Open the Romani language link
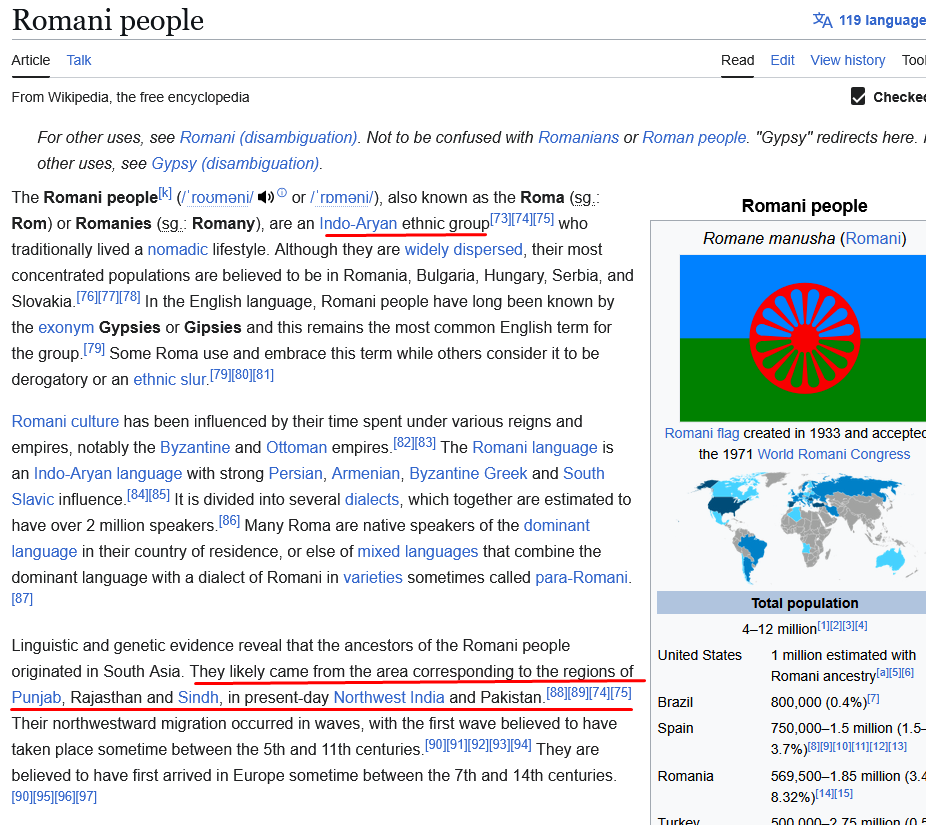The height and width of the screenshot is (825, 926). point(535,447)
